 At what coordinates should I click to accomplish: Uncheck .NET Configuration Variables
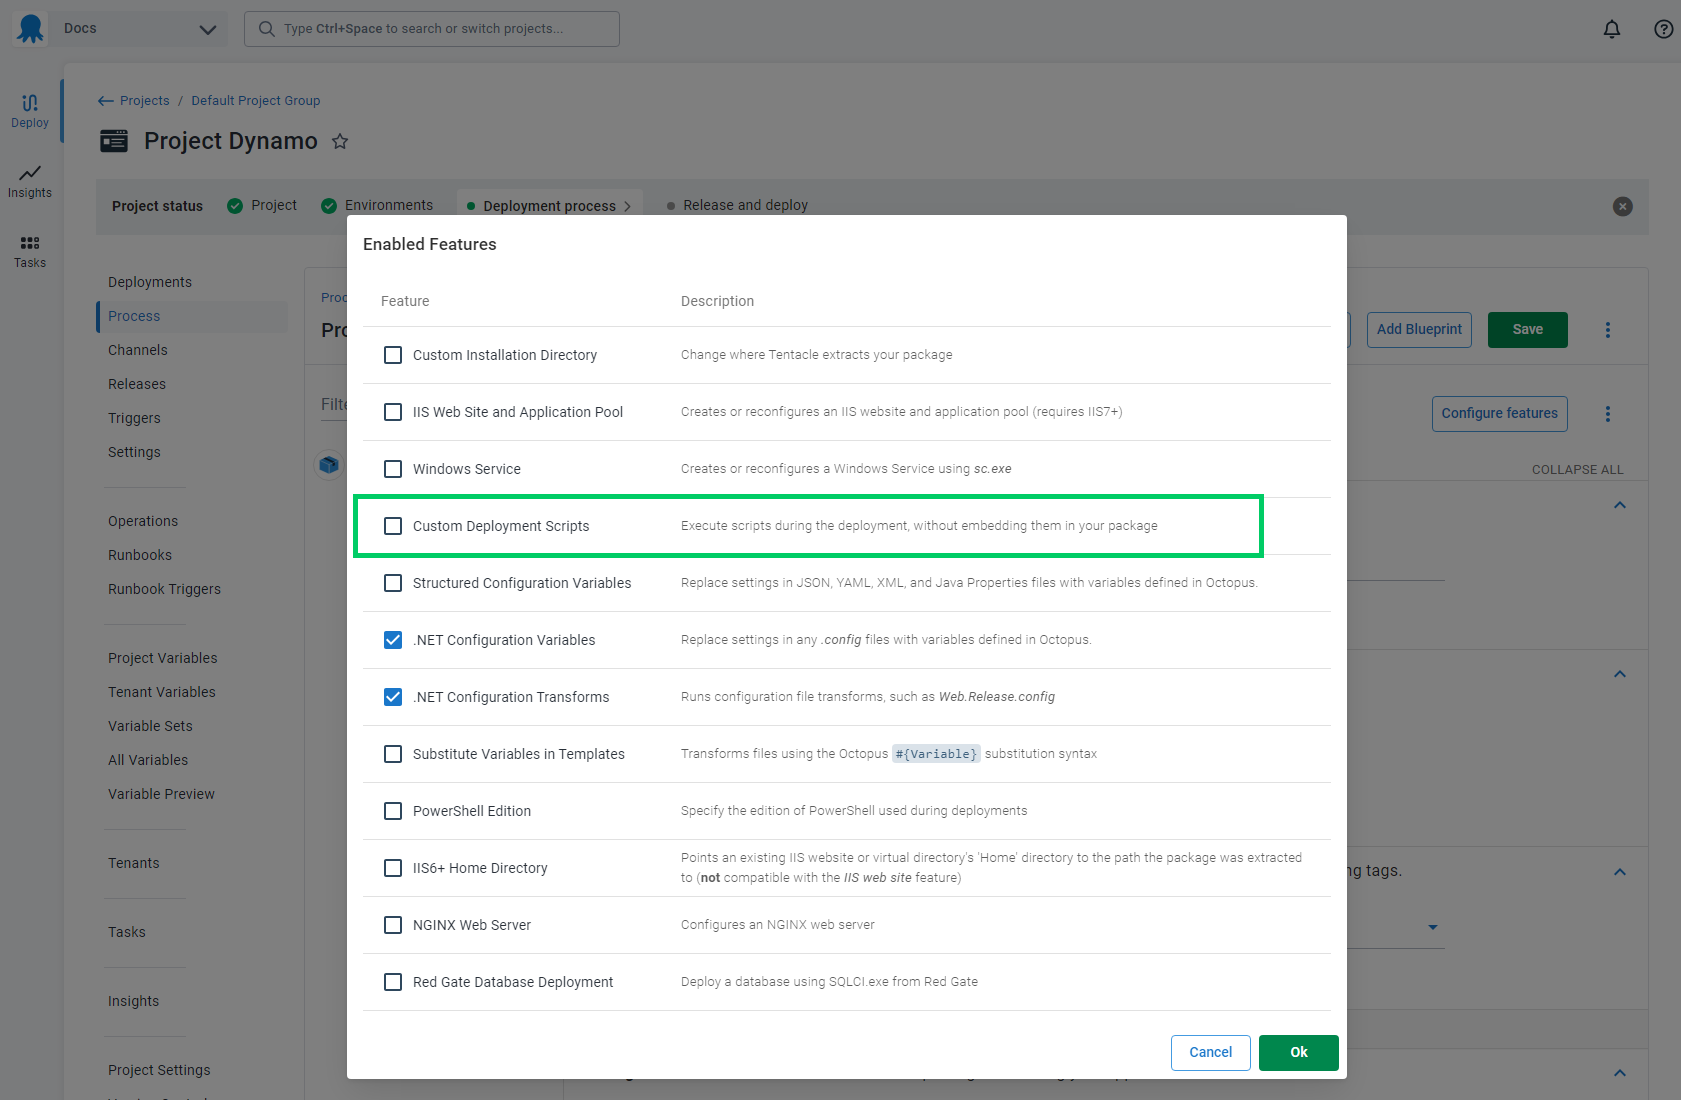point(393,640)
